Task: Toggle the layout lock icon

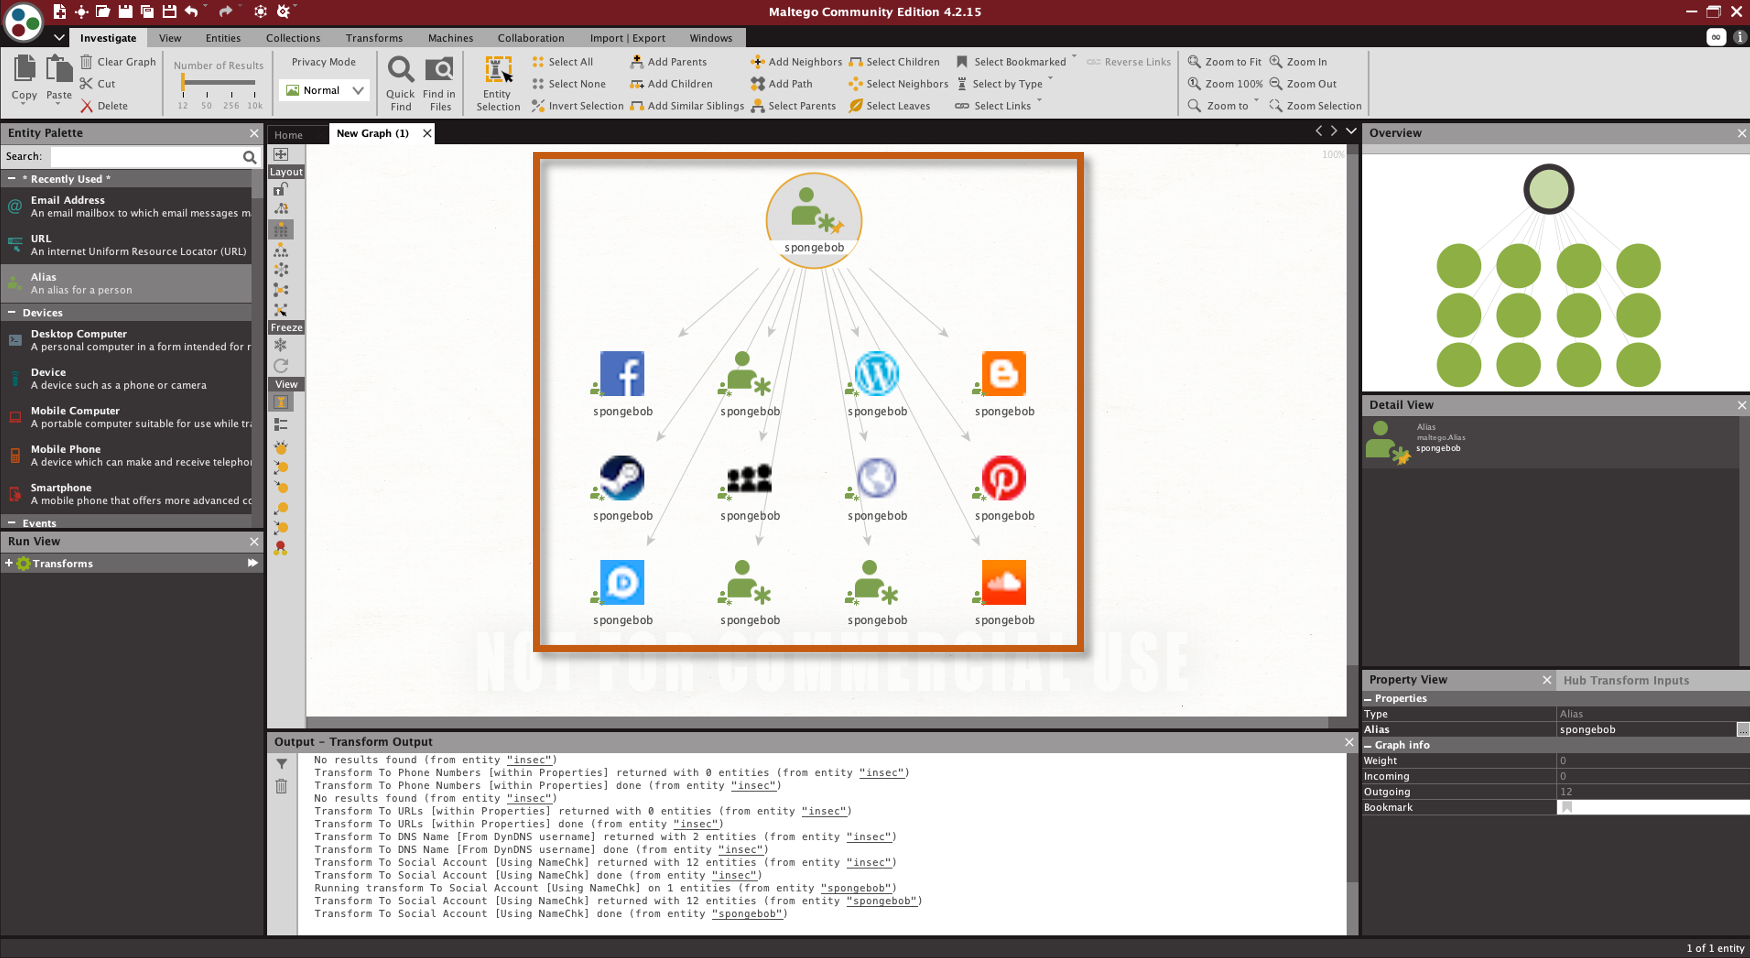Action: coord(281,189)
